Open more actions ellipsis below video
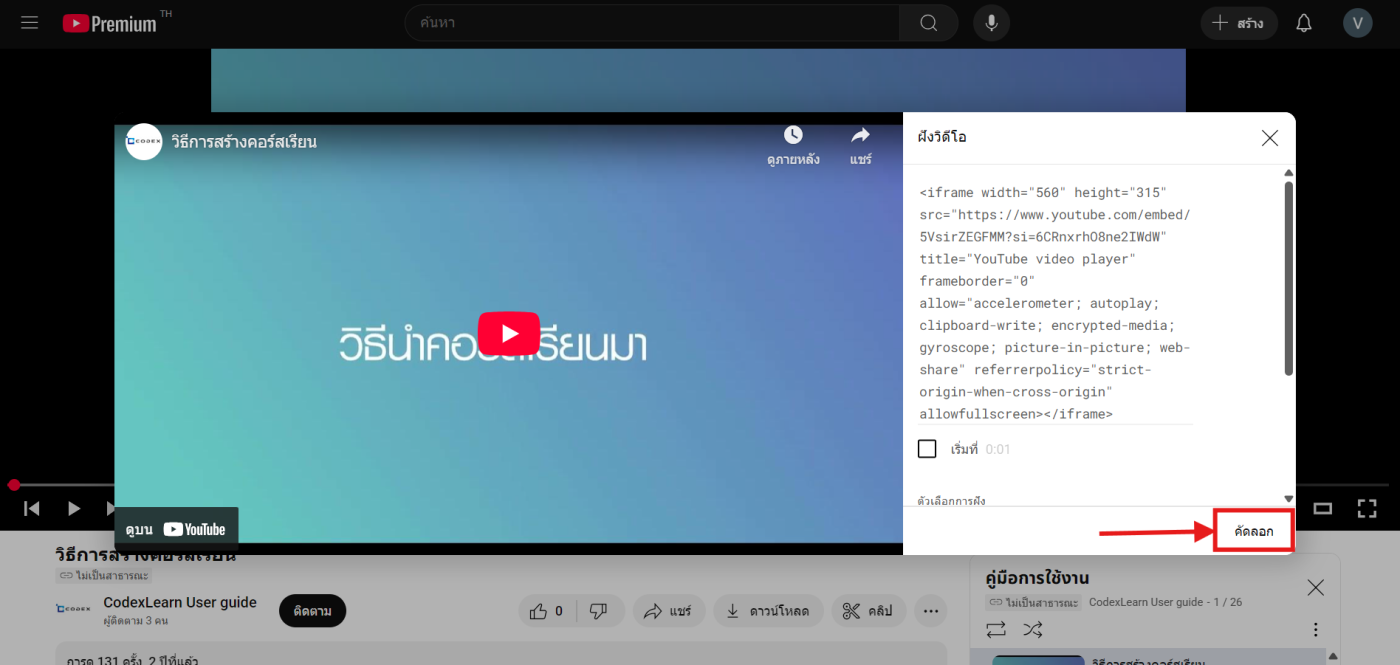1400x665 pixels. click(x=931, y=611)
